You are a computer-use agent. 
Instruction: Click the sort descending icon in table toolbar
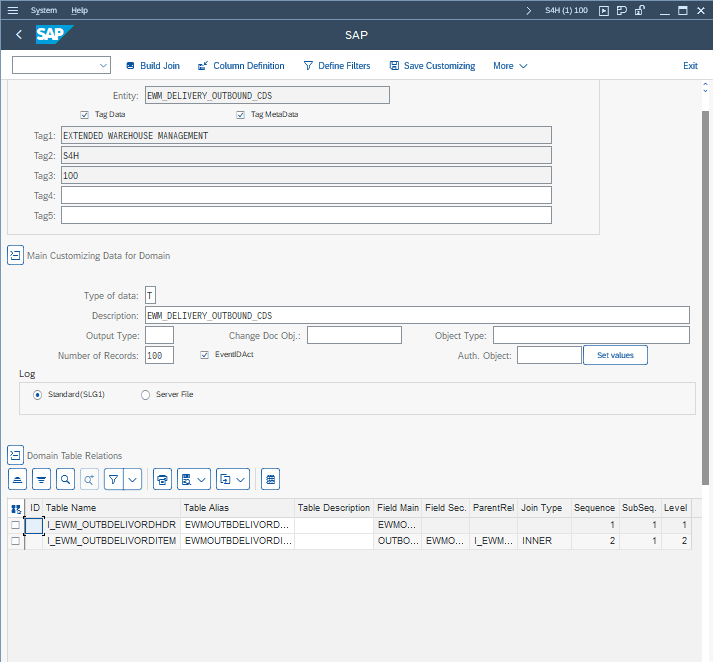pos(41,480)
